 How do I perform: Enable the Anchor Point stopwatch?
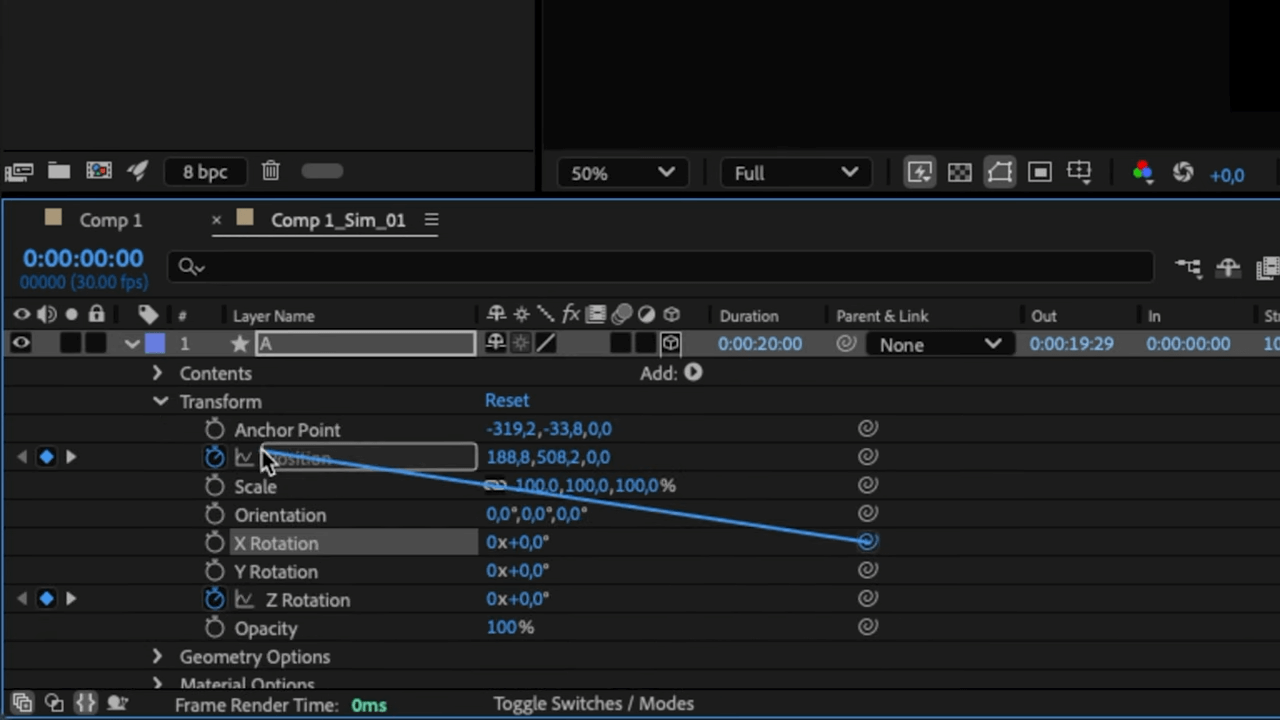[214, 430]
